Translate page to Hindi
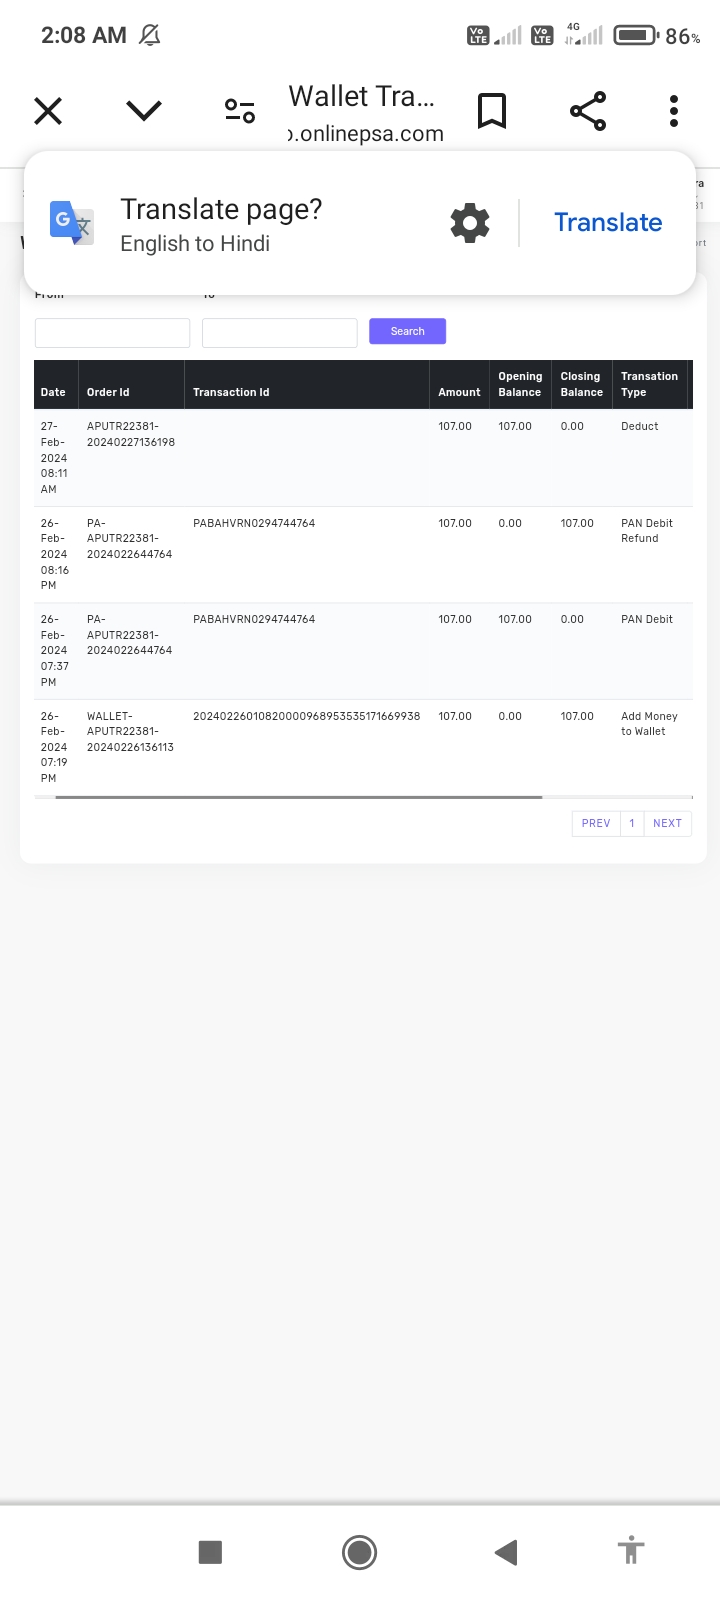 [608, 223]
